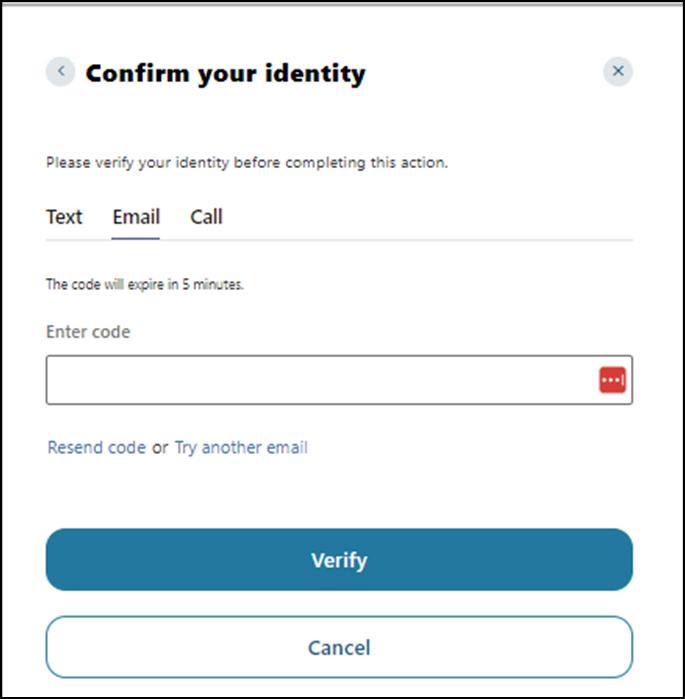Click the code expiry notice text

click(145, 284)
